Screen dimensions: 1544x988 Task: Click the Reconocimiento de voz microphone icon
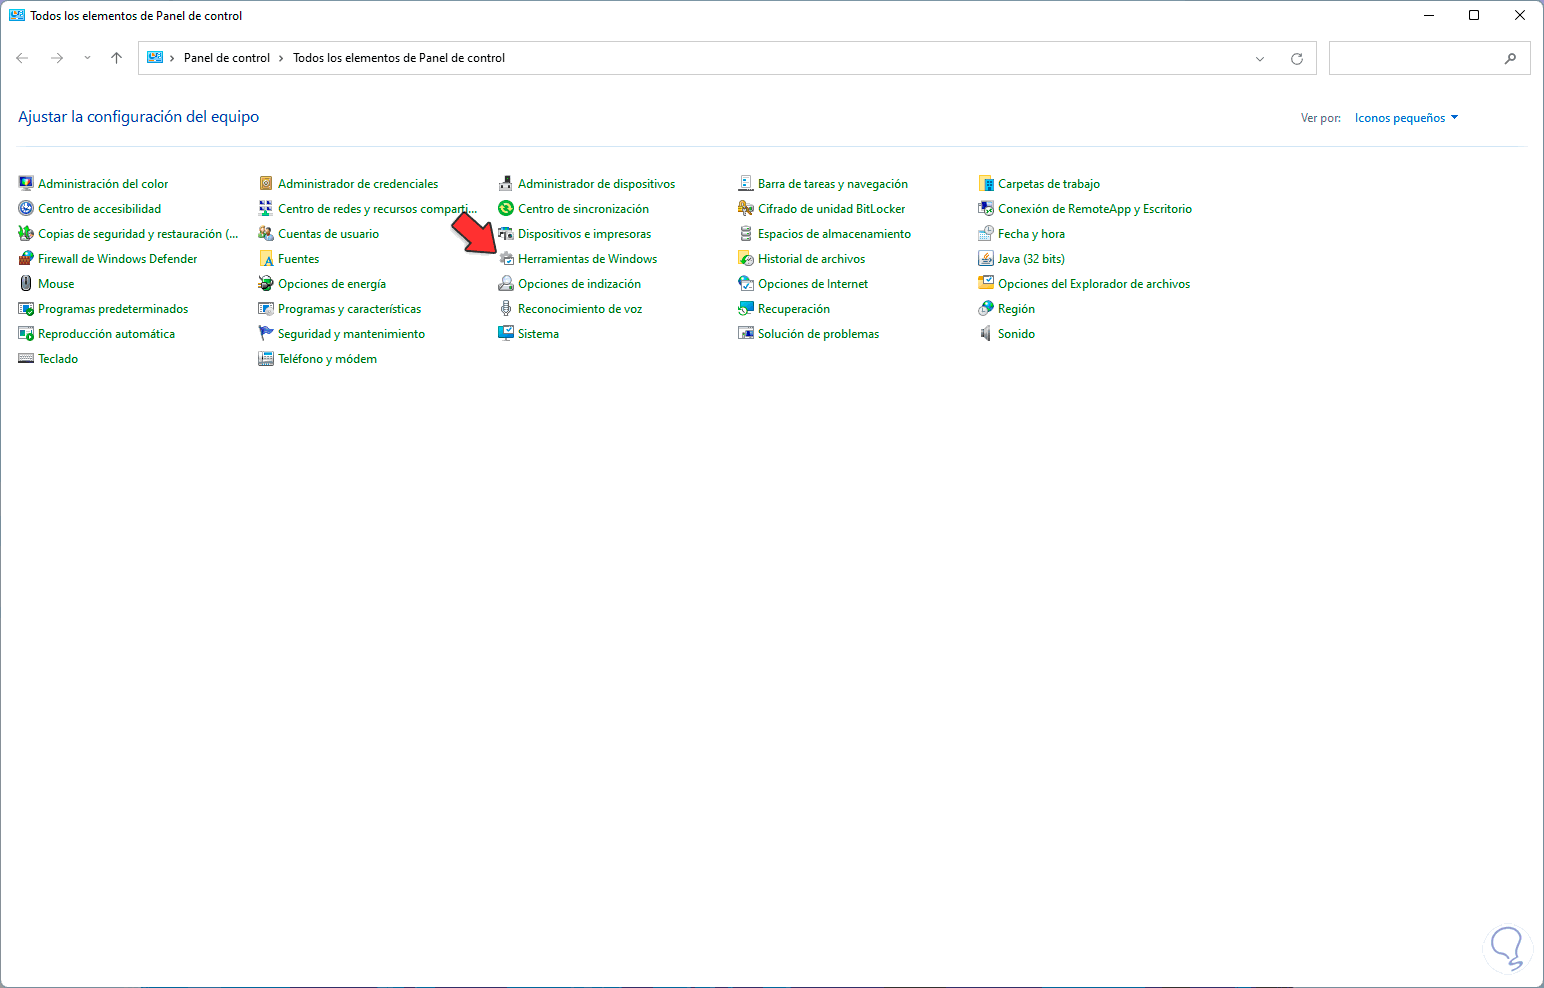pyautogui.click(x=506, y=308)
